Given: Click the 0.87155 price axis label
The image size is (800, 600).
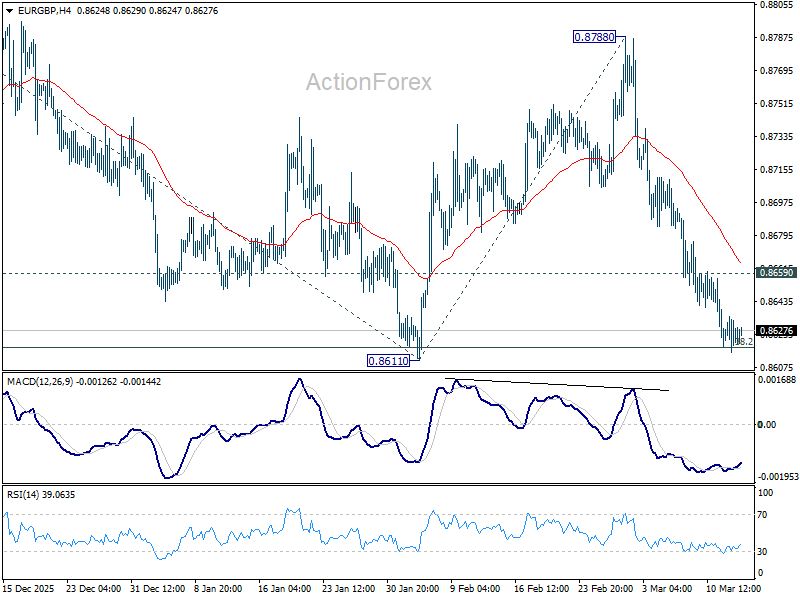Looking at the screenshot, I should click(x=777, y=169).
